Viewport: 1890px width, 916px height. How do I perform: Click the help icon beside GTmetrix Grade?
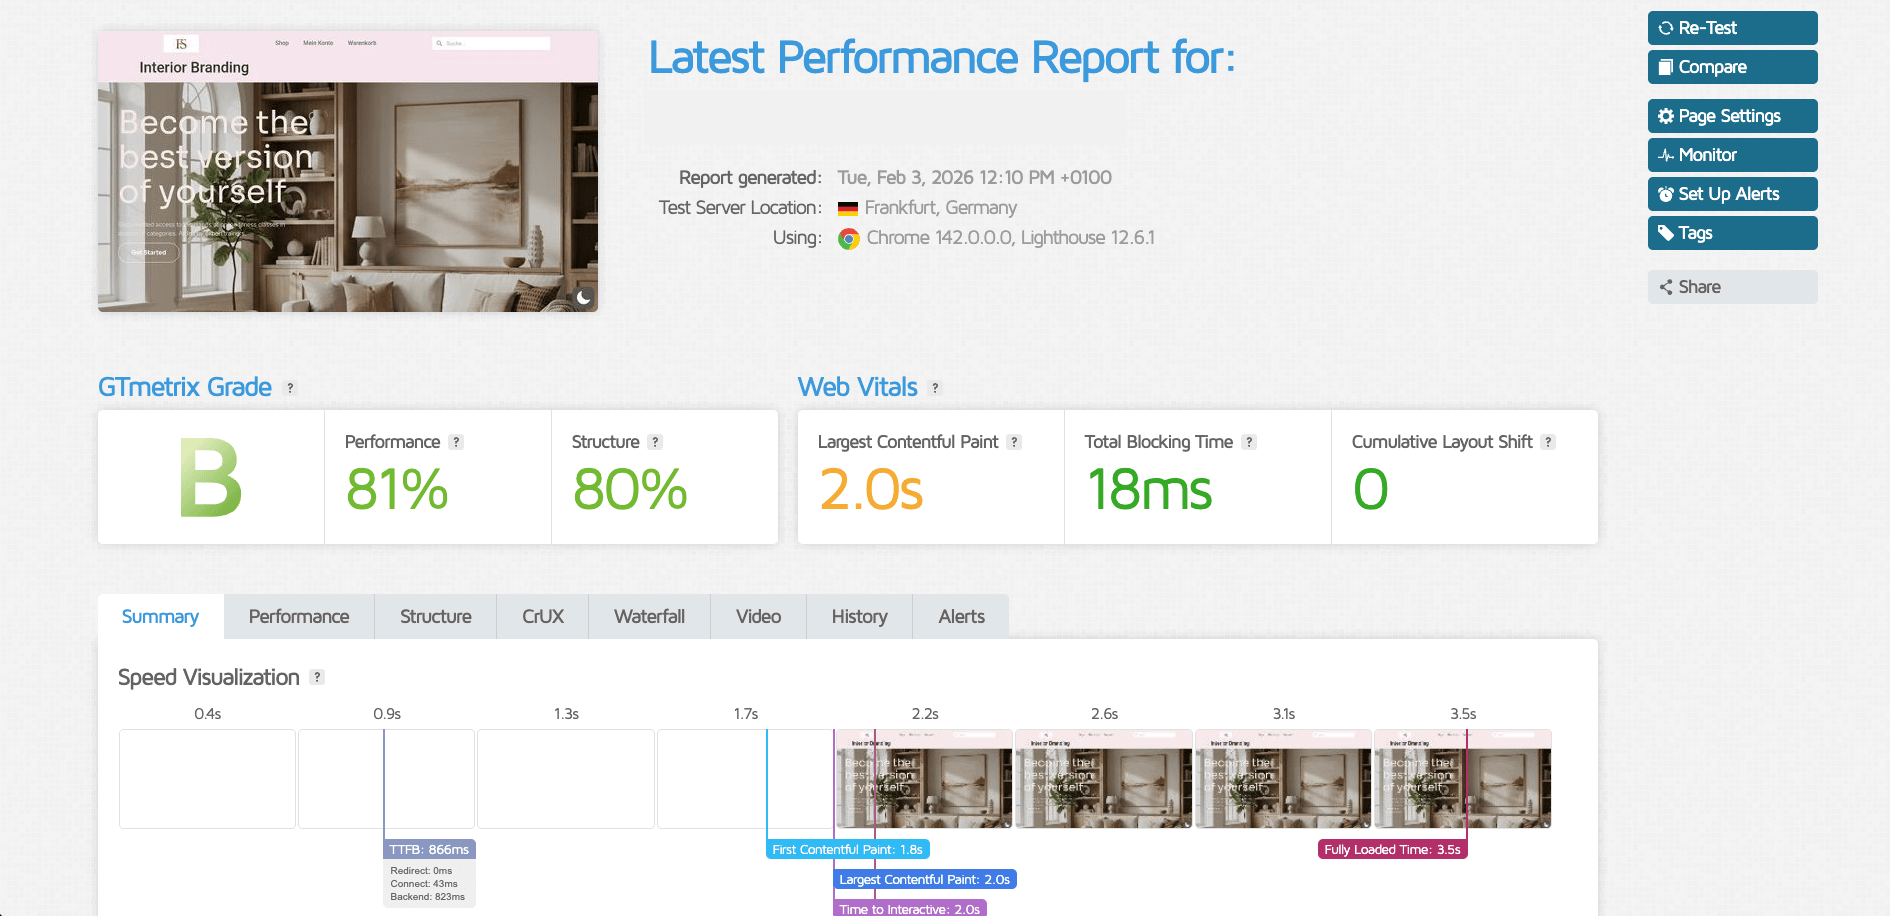290,388
